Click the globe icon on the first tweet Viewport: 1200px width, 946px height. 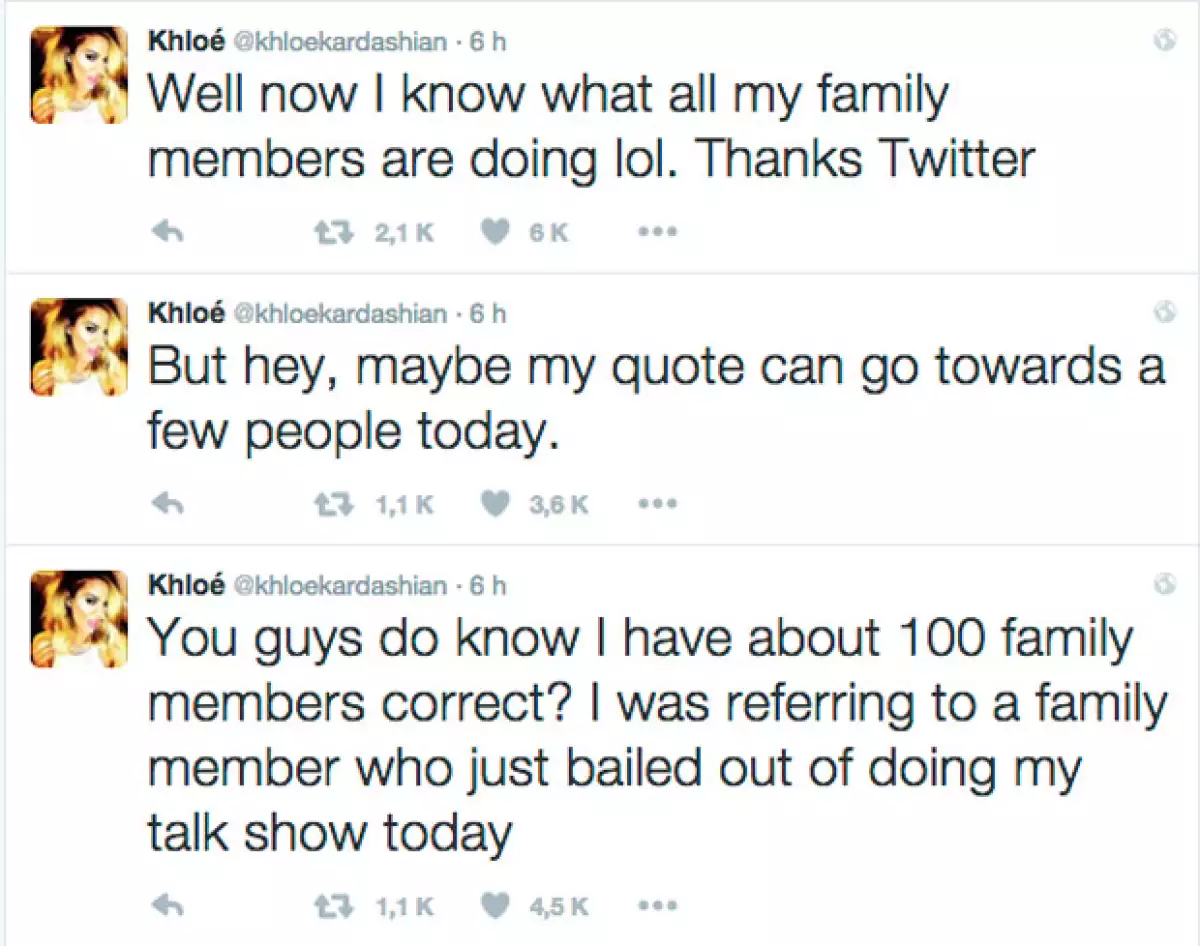1164,43
